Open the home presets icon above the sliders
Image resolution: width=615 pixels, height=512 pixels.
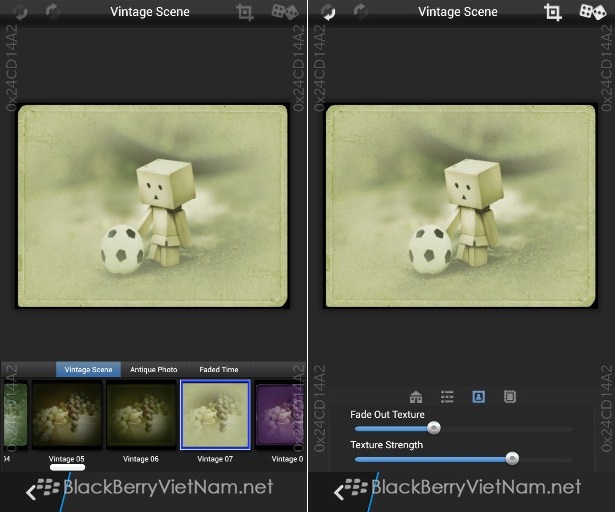coord(416,397)
